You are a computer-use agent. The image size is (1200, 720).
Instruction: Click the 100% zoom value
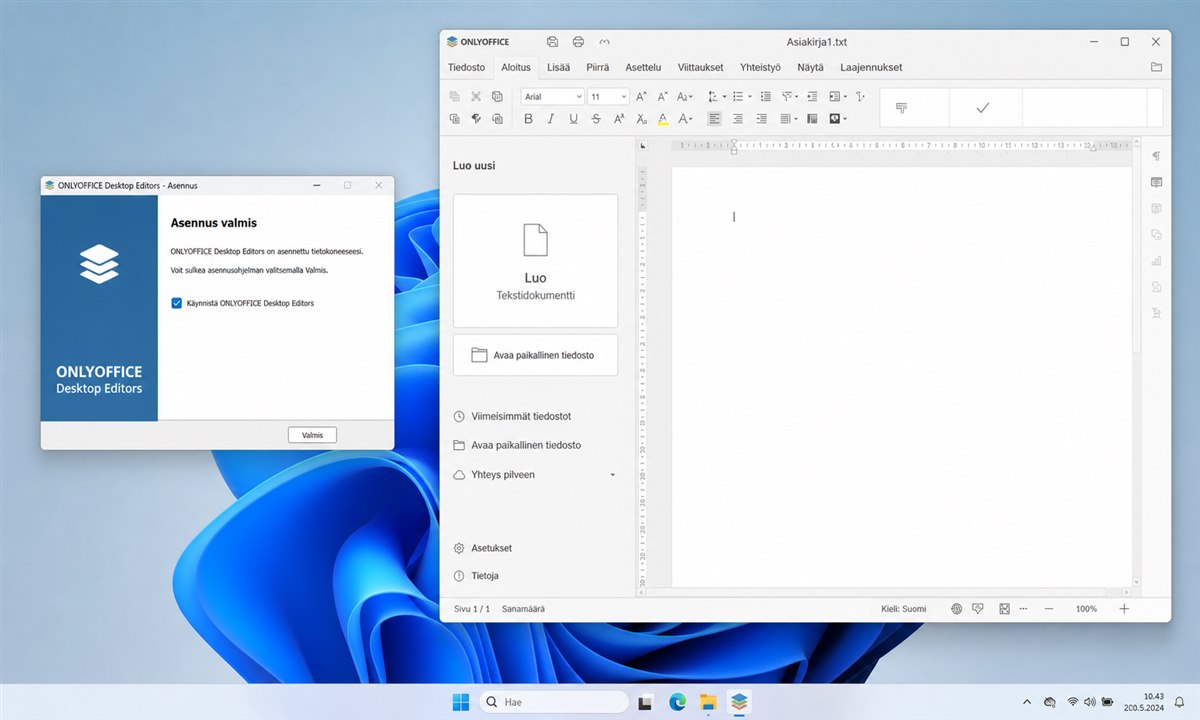click(x=1086, y=608)
